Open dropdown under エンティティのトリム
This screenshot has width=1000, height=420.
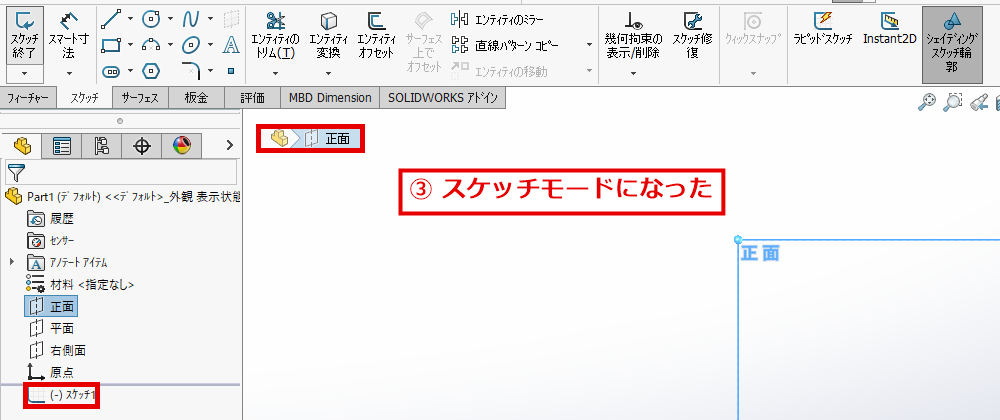[276, 73]
